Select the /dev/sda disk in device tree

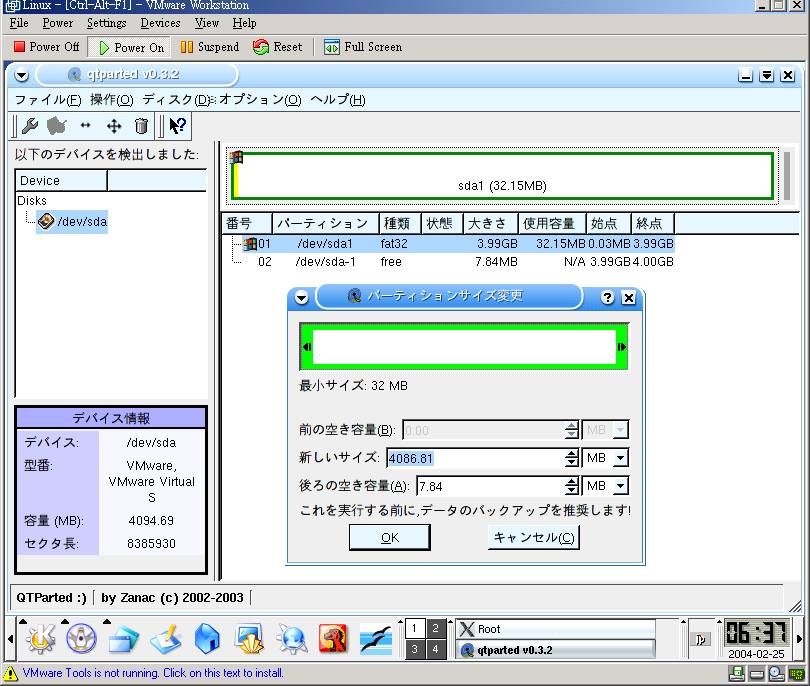click(x=72, y=222)
